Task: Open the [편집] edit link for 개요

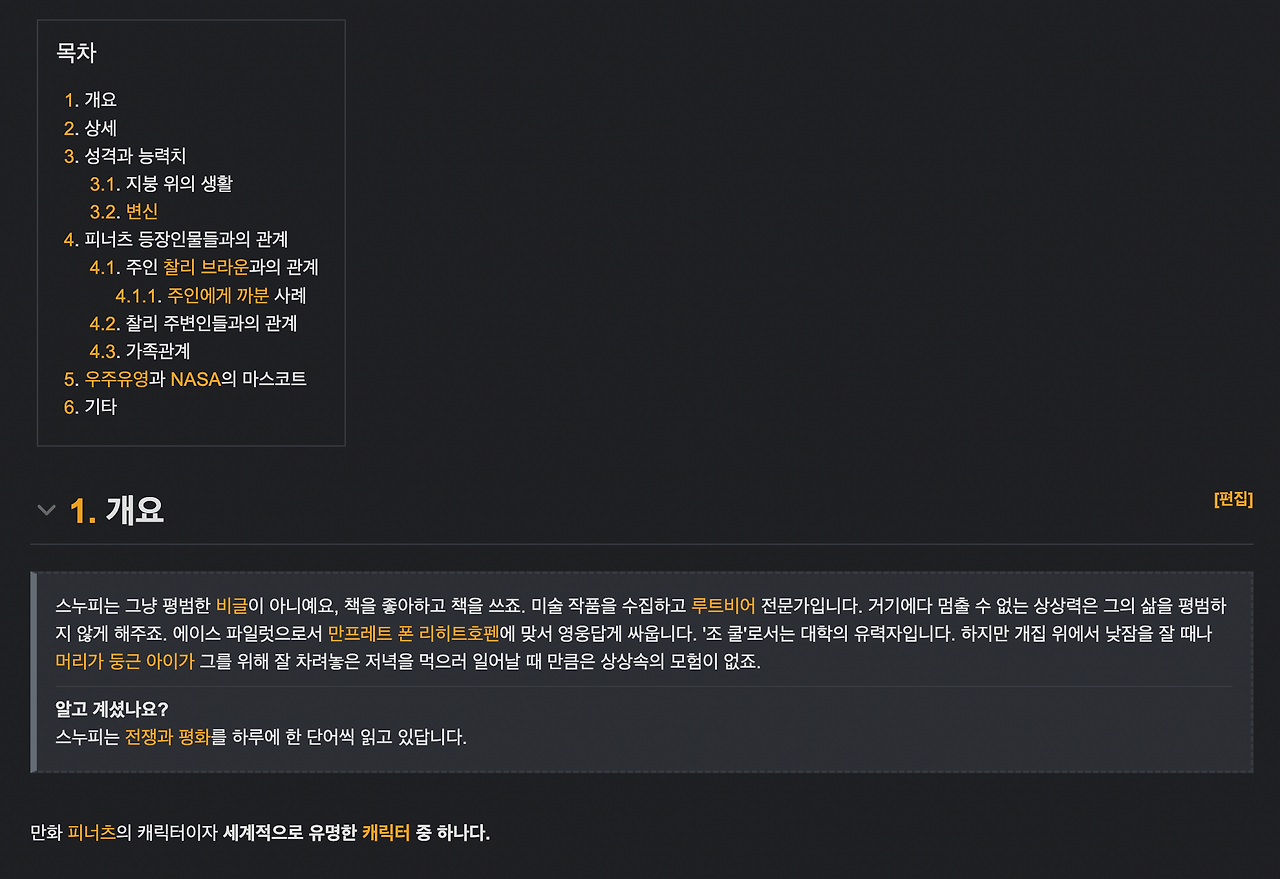Action: click(x=1233, y=499)
